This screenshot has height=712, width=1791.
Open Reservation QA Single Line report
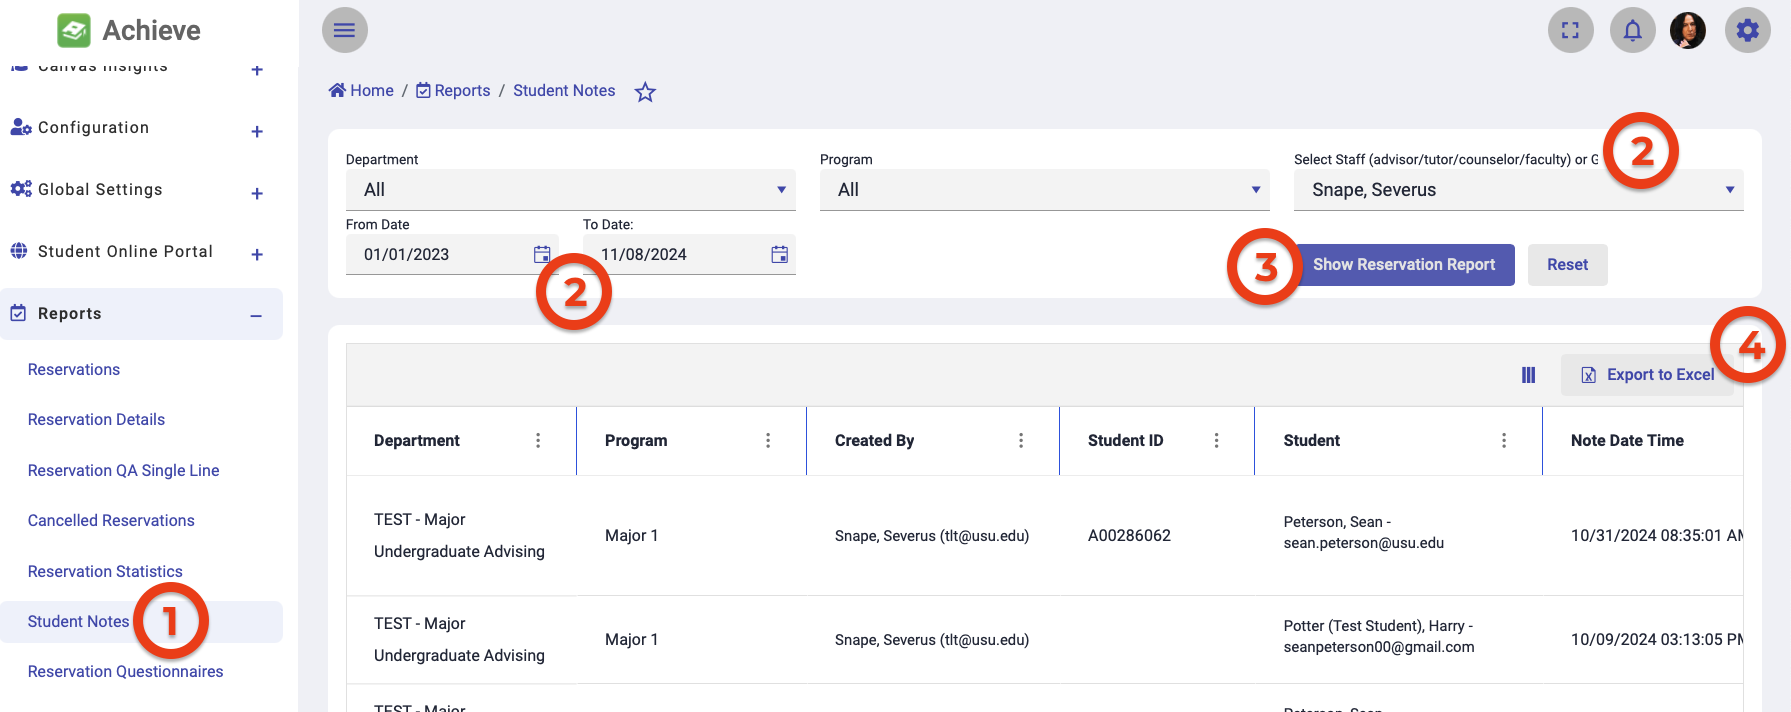124,471
